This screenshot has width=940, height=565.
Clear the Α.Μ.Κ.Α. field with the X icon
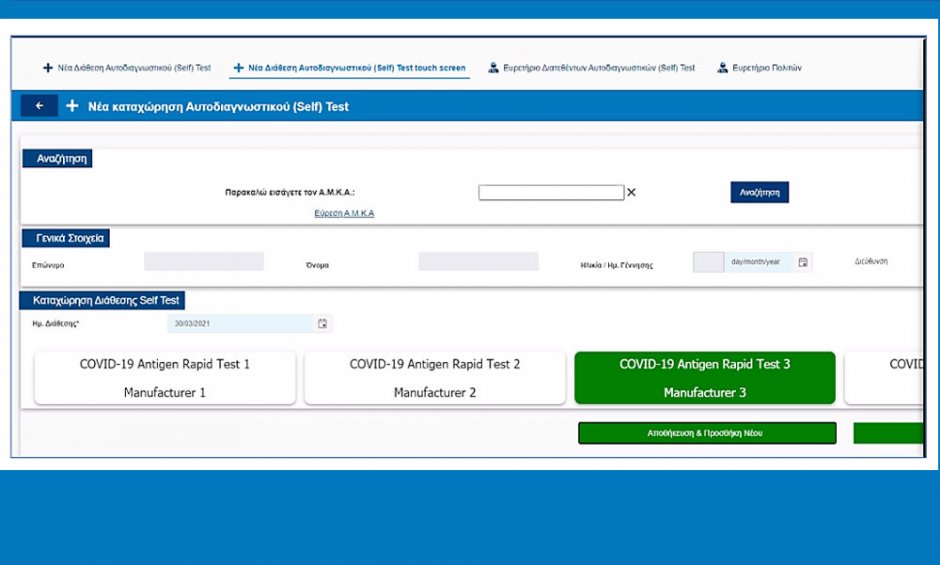[631, 193]
